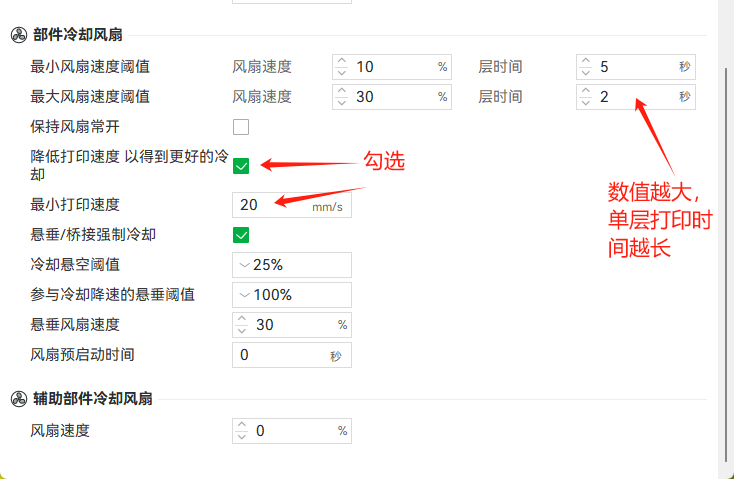Toggle the 悬垂/桥接强制冷却 checkbox
The width and height of the screenshot is (734, 479).
(x=241, y=235)
